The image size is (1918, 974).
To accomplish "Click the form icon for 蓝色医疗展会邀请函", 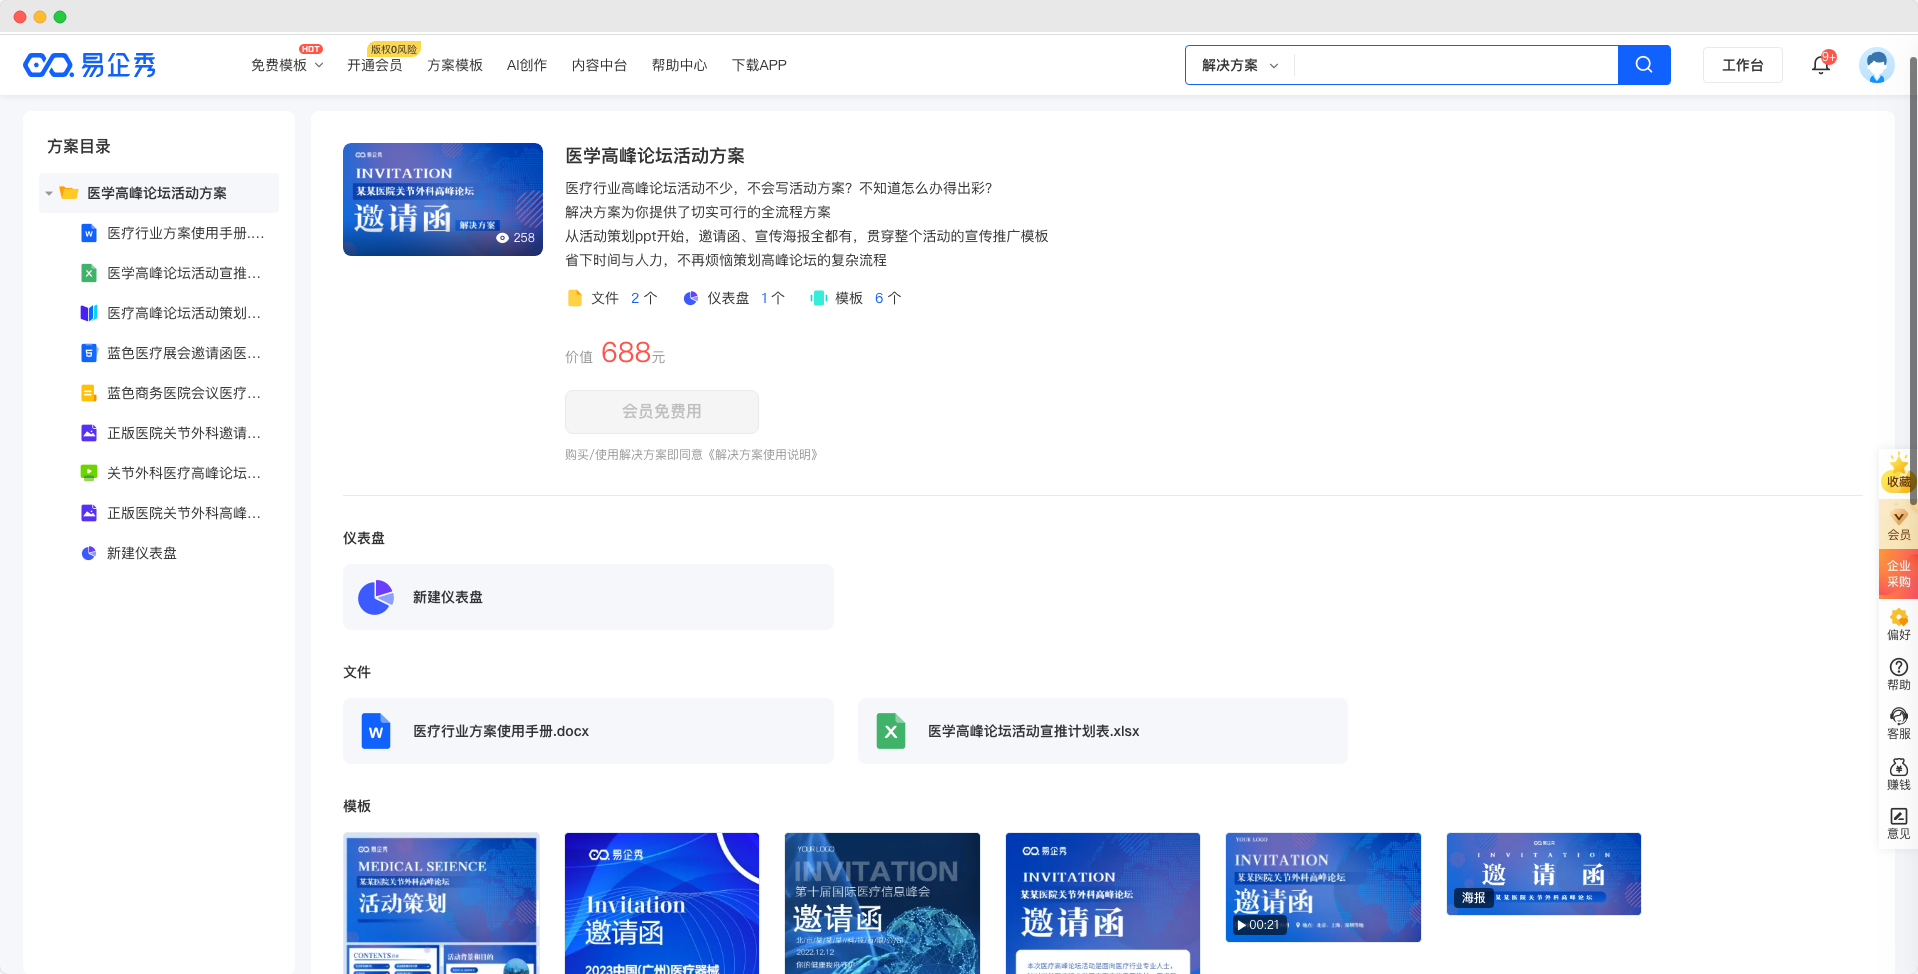I will tap(89, 353).
